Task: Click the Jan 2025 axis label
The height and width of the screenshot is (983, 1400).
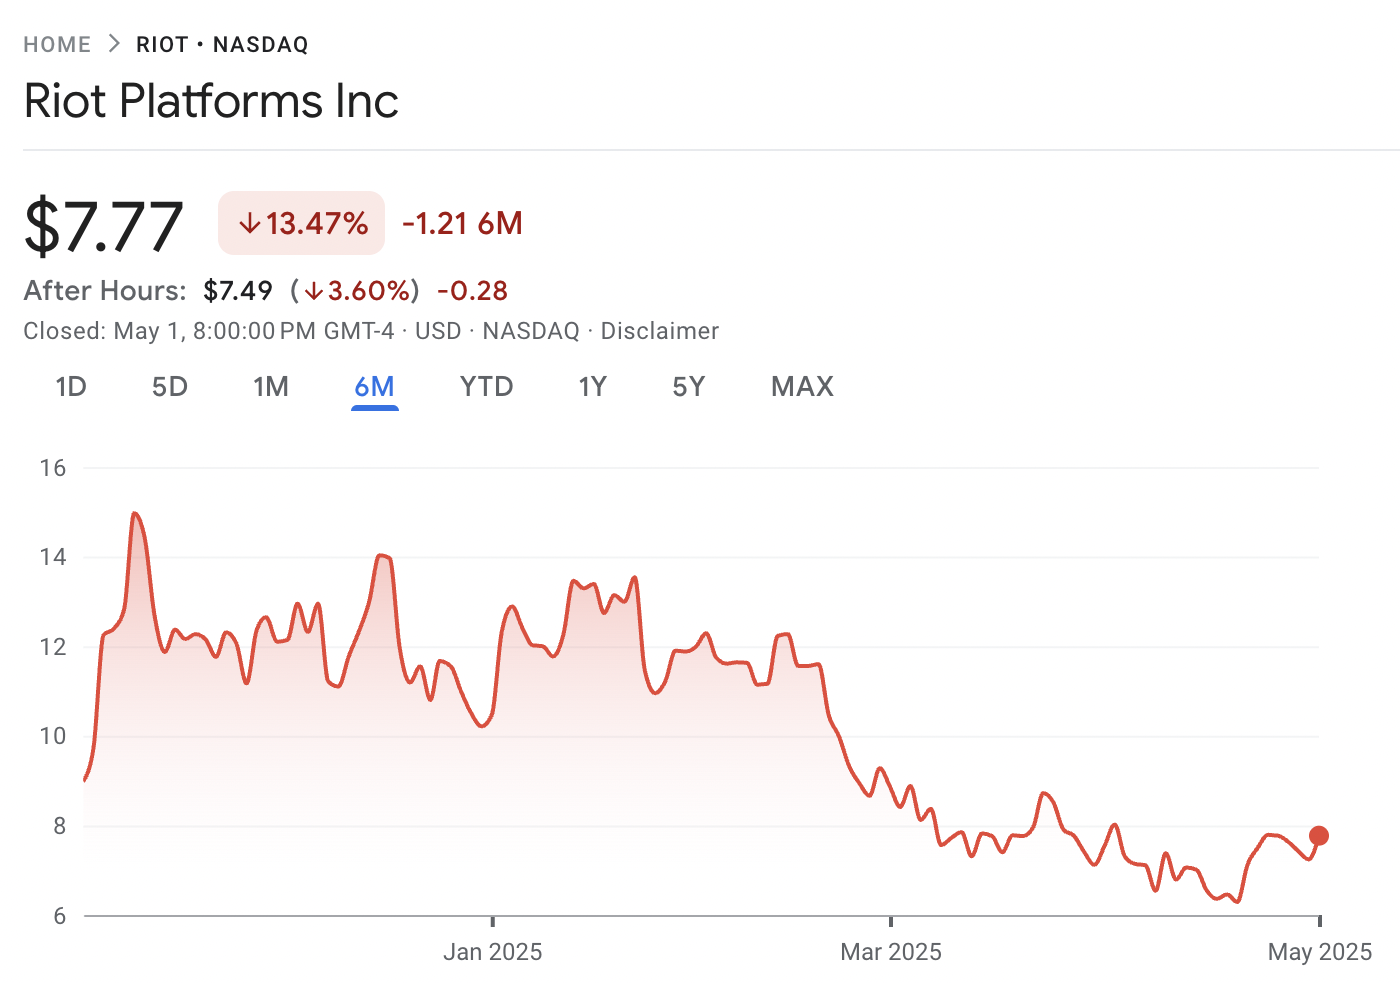Action: click(492, 952)
